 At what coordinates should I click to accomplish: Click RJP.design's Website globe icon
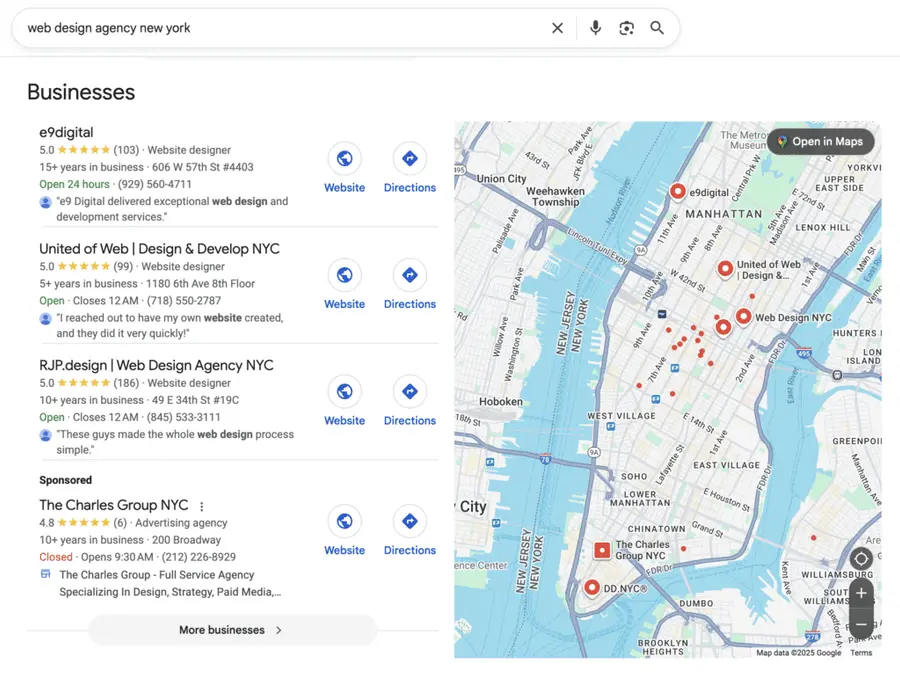coord(344,391)
